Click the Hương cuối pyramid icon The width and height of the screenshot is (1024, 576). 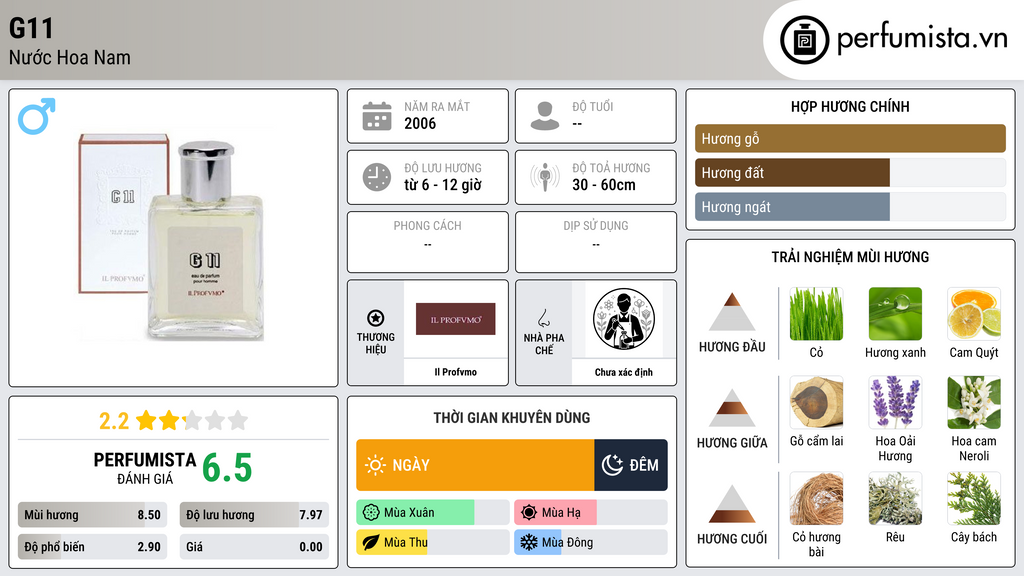pos(731,504)
